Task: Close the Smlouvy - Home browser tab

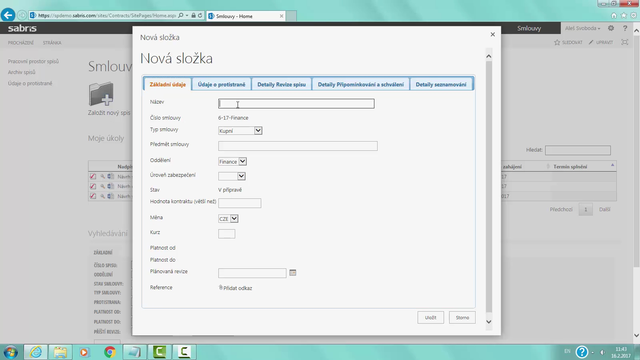Action: click(281, 16)
